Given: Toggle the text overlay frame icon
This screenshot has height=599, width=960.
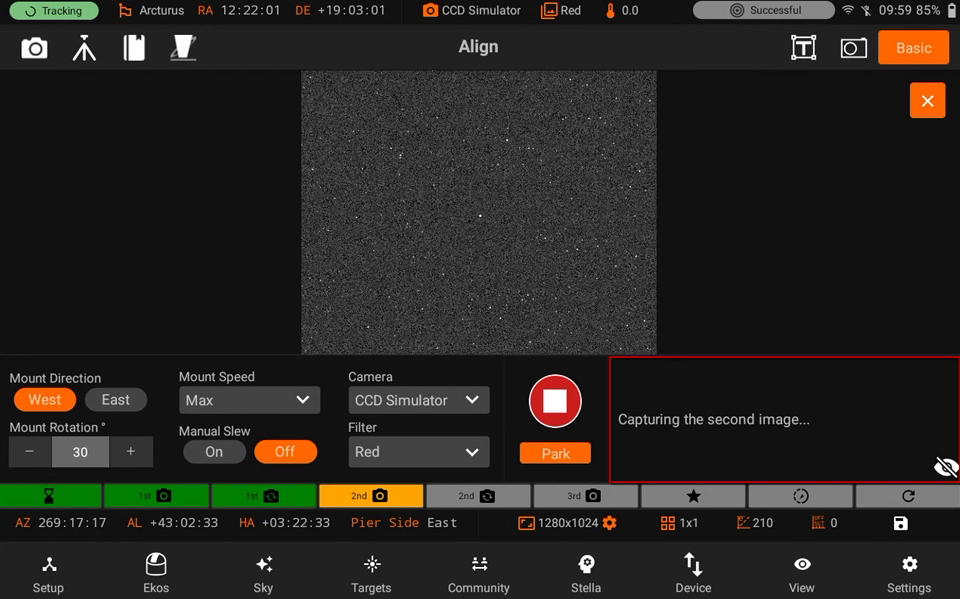Looking at the screenshot, I should [803, 48].
